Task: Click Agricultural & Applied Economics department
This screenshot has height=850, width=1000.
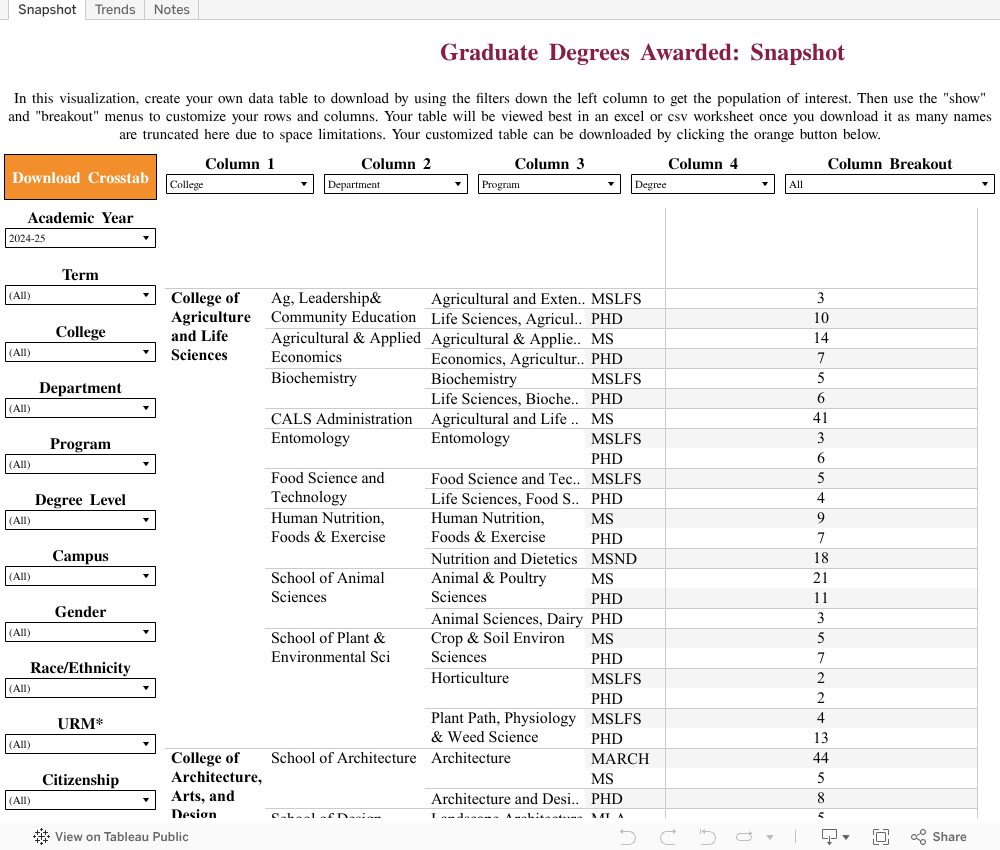Action: 346,348
